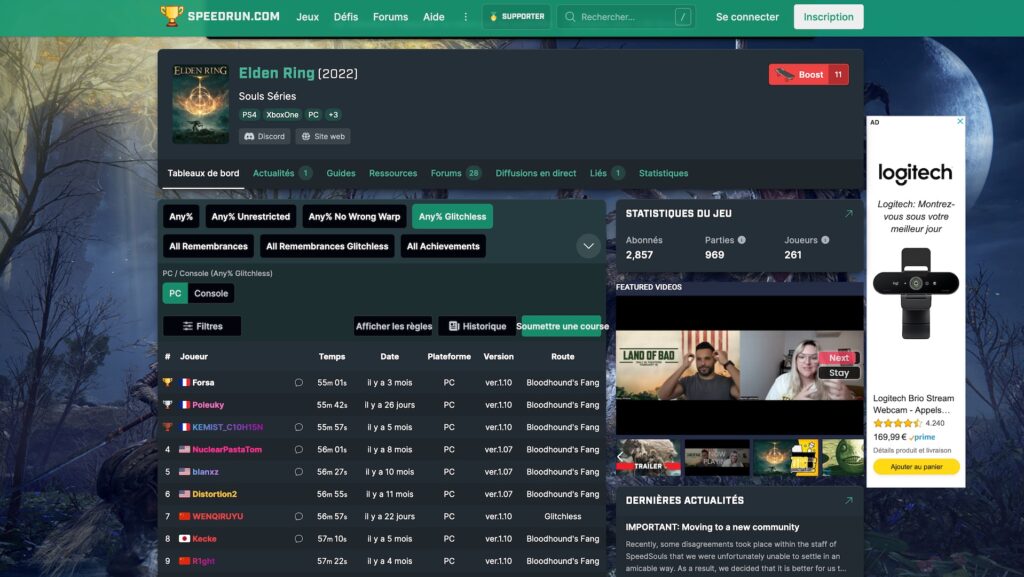The height and width of the screenshot is (577, 1024).
Task: Click Soumettre une course button
Action: pyautogui.click(x=562, y=326)
